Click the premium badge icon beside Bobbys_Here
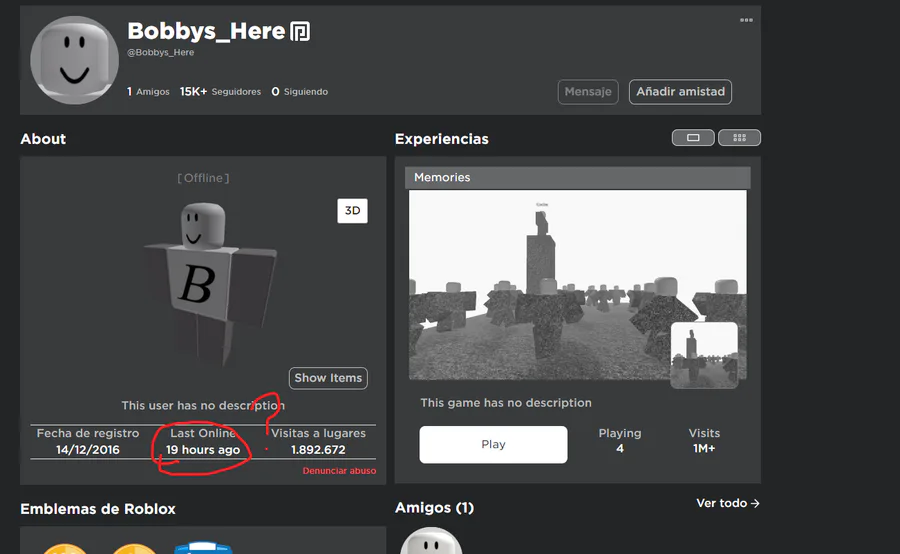 [x=300, y=31]
